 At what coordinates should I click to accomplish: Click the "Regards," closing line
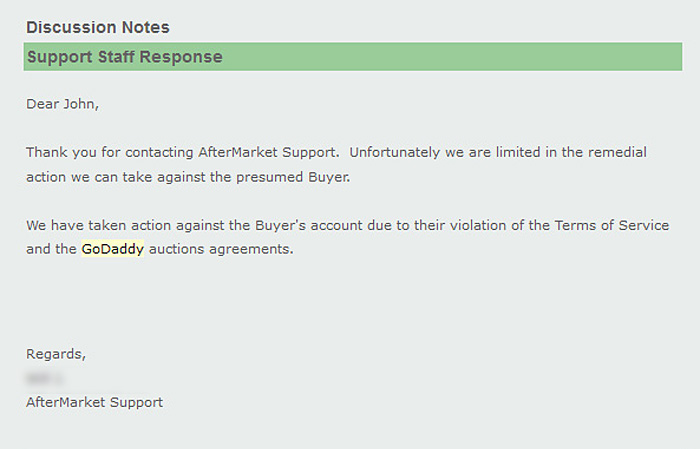click(x=56, y=354)
